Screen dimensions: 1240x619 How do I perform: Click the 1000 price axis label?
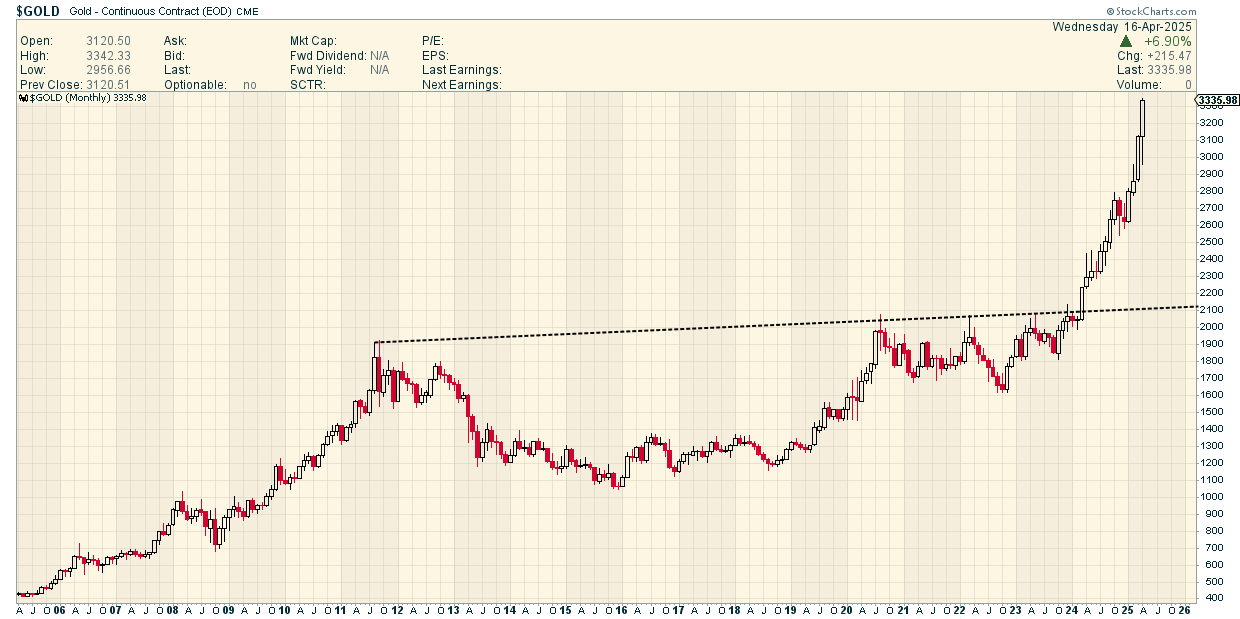point(1211,497)
